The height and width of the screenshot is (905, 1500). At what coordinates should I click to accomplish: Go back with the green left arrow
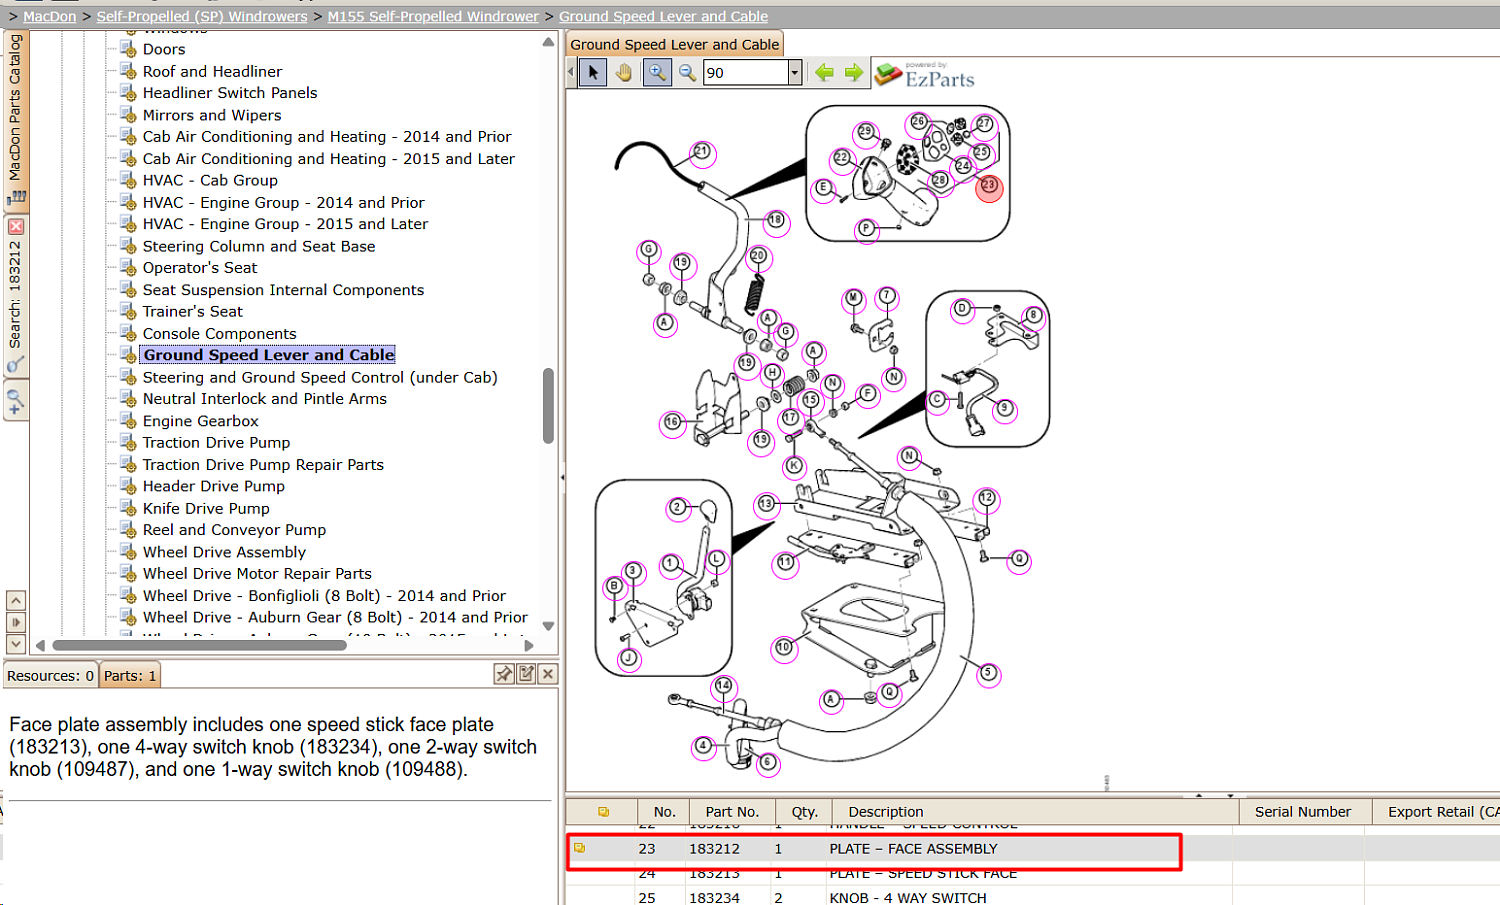click(x=824, y=72)
